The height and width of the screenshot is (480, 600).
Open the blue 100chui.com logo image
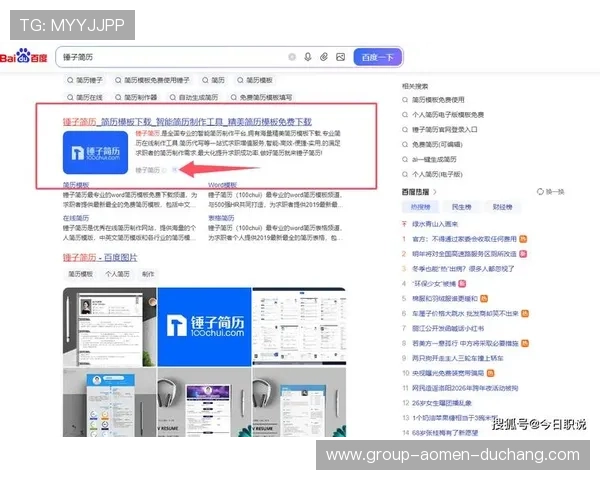coord(204,327)
